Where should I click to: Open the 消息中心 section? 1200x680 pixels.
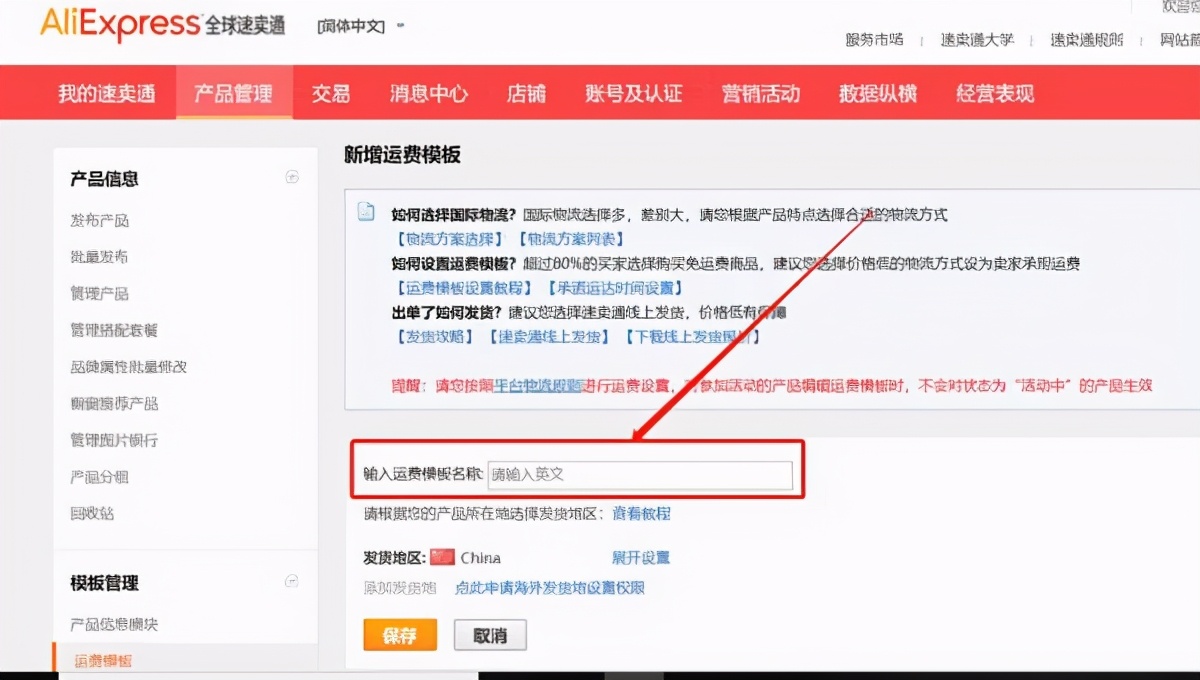(426, 92)
